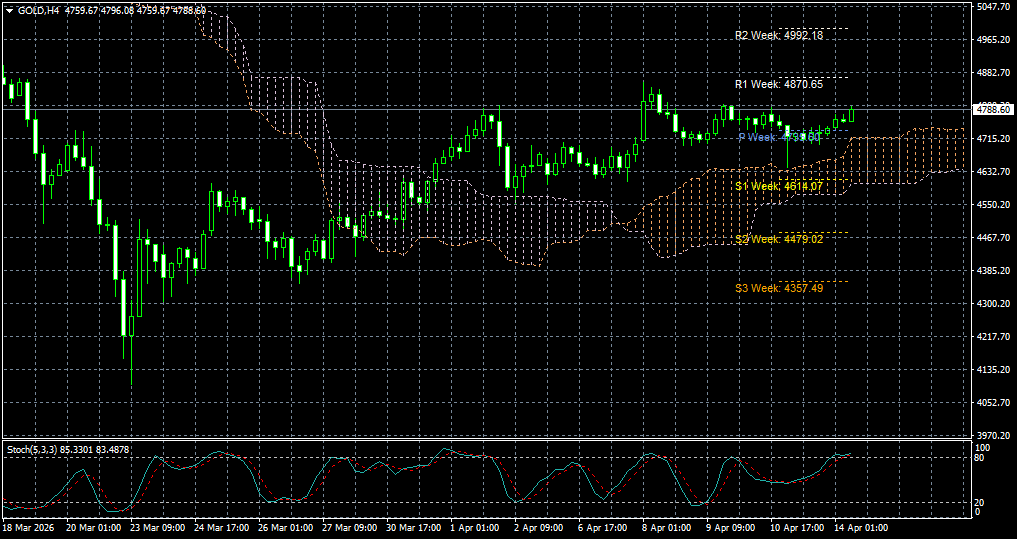Click 4715.20 on the price axis
This screenshot has height=539, width=1017.
(x=994, y=139)
